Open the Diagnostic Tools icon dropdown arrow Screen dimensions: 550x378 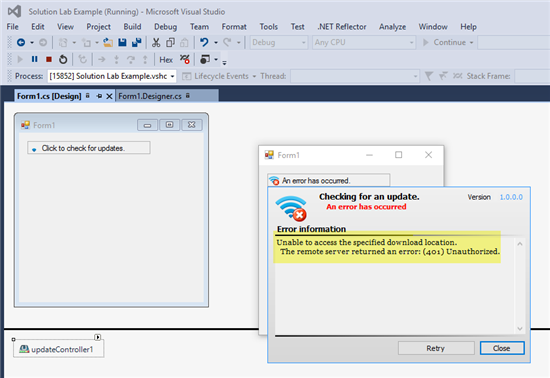click(216, 60)
